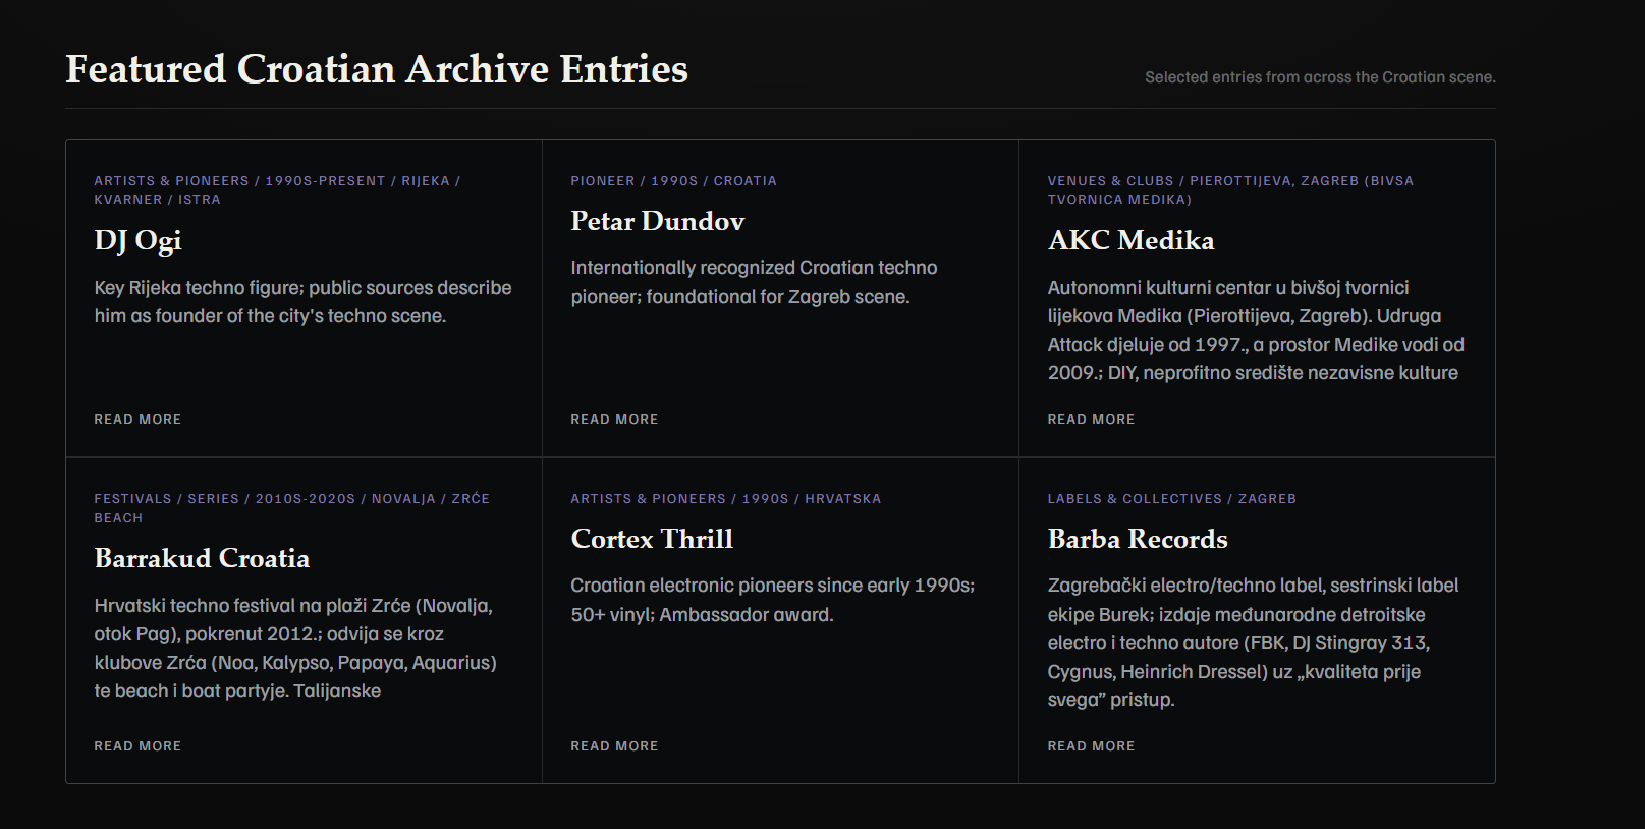Click the 'Pioneer / 1990s / Croatia' category label
Screen dimensions: 1645x829
[x=673, y=181]
